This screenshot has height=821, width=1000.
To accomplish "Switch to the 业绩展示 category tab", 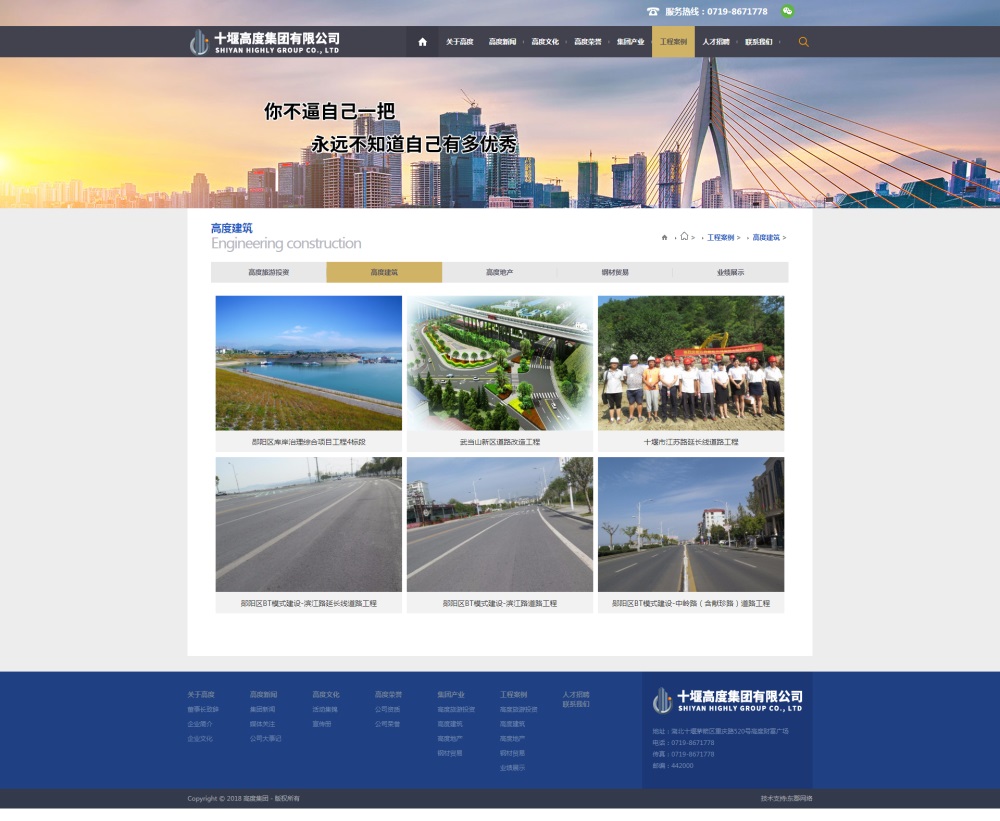I will 730,272.
